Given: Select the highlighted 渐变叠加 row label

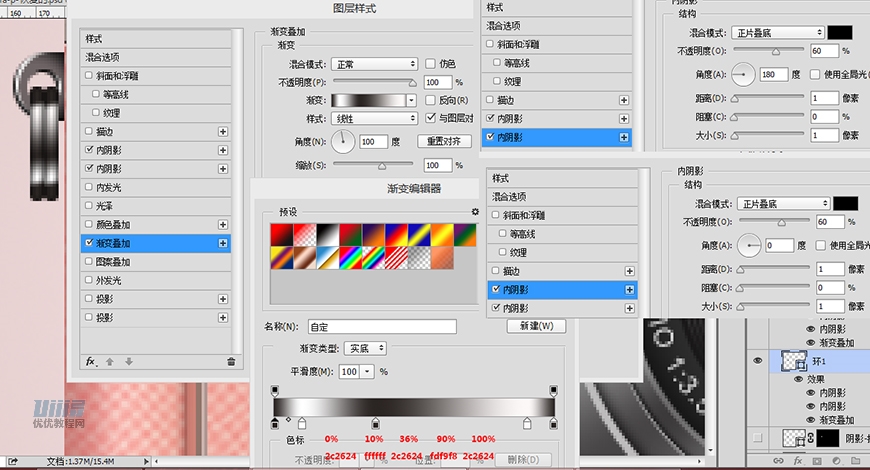Looking at the screenshot, I should (113, 243).
